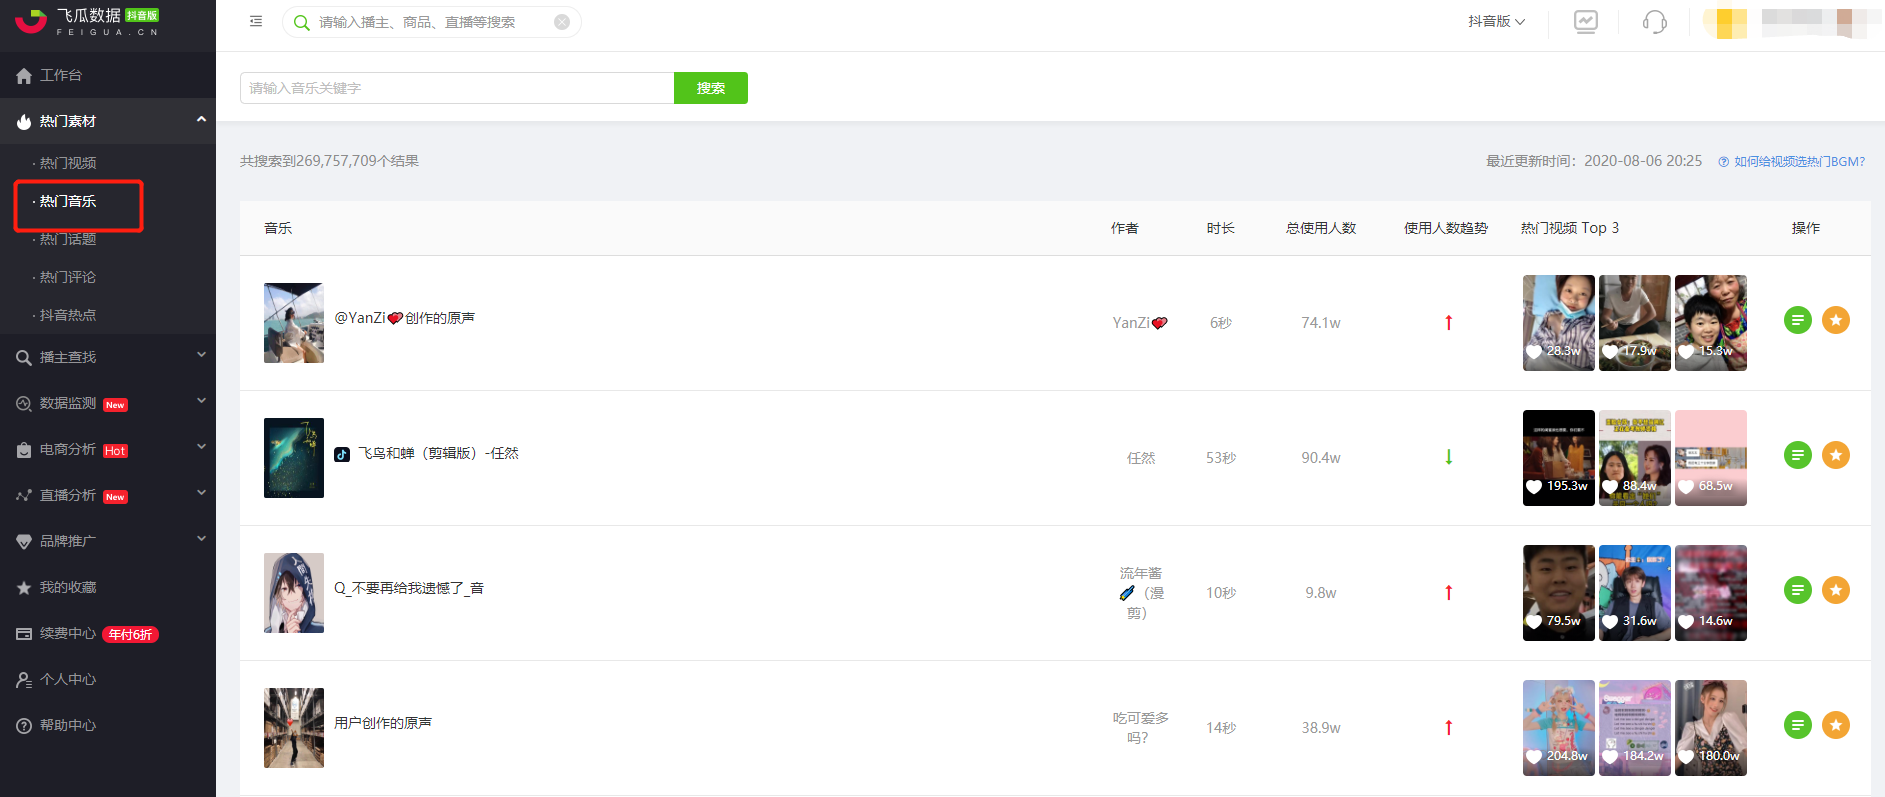Star the Q_不要再给我遗憾了 music
The height and width of the screenshot is (797, 1885).
click(1836, 590)
